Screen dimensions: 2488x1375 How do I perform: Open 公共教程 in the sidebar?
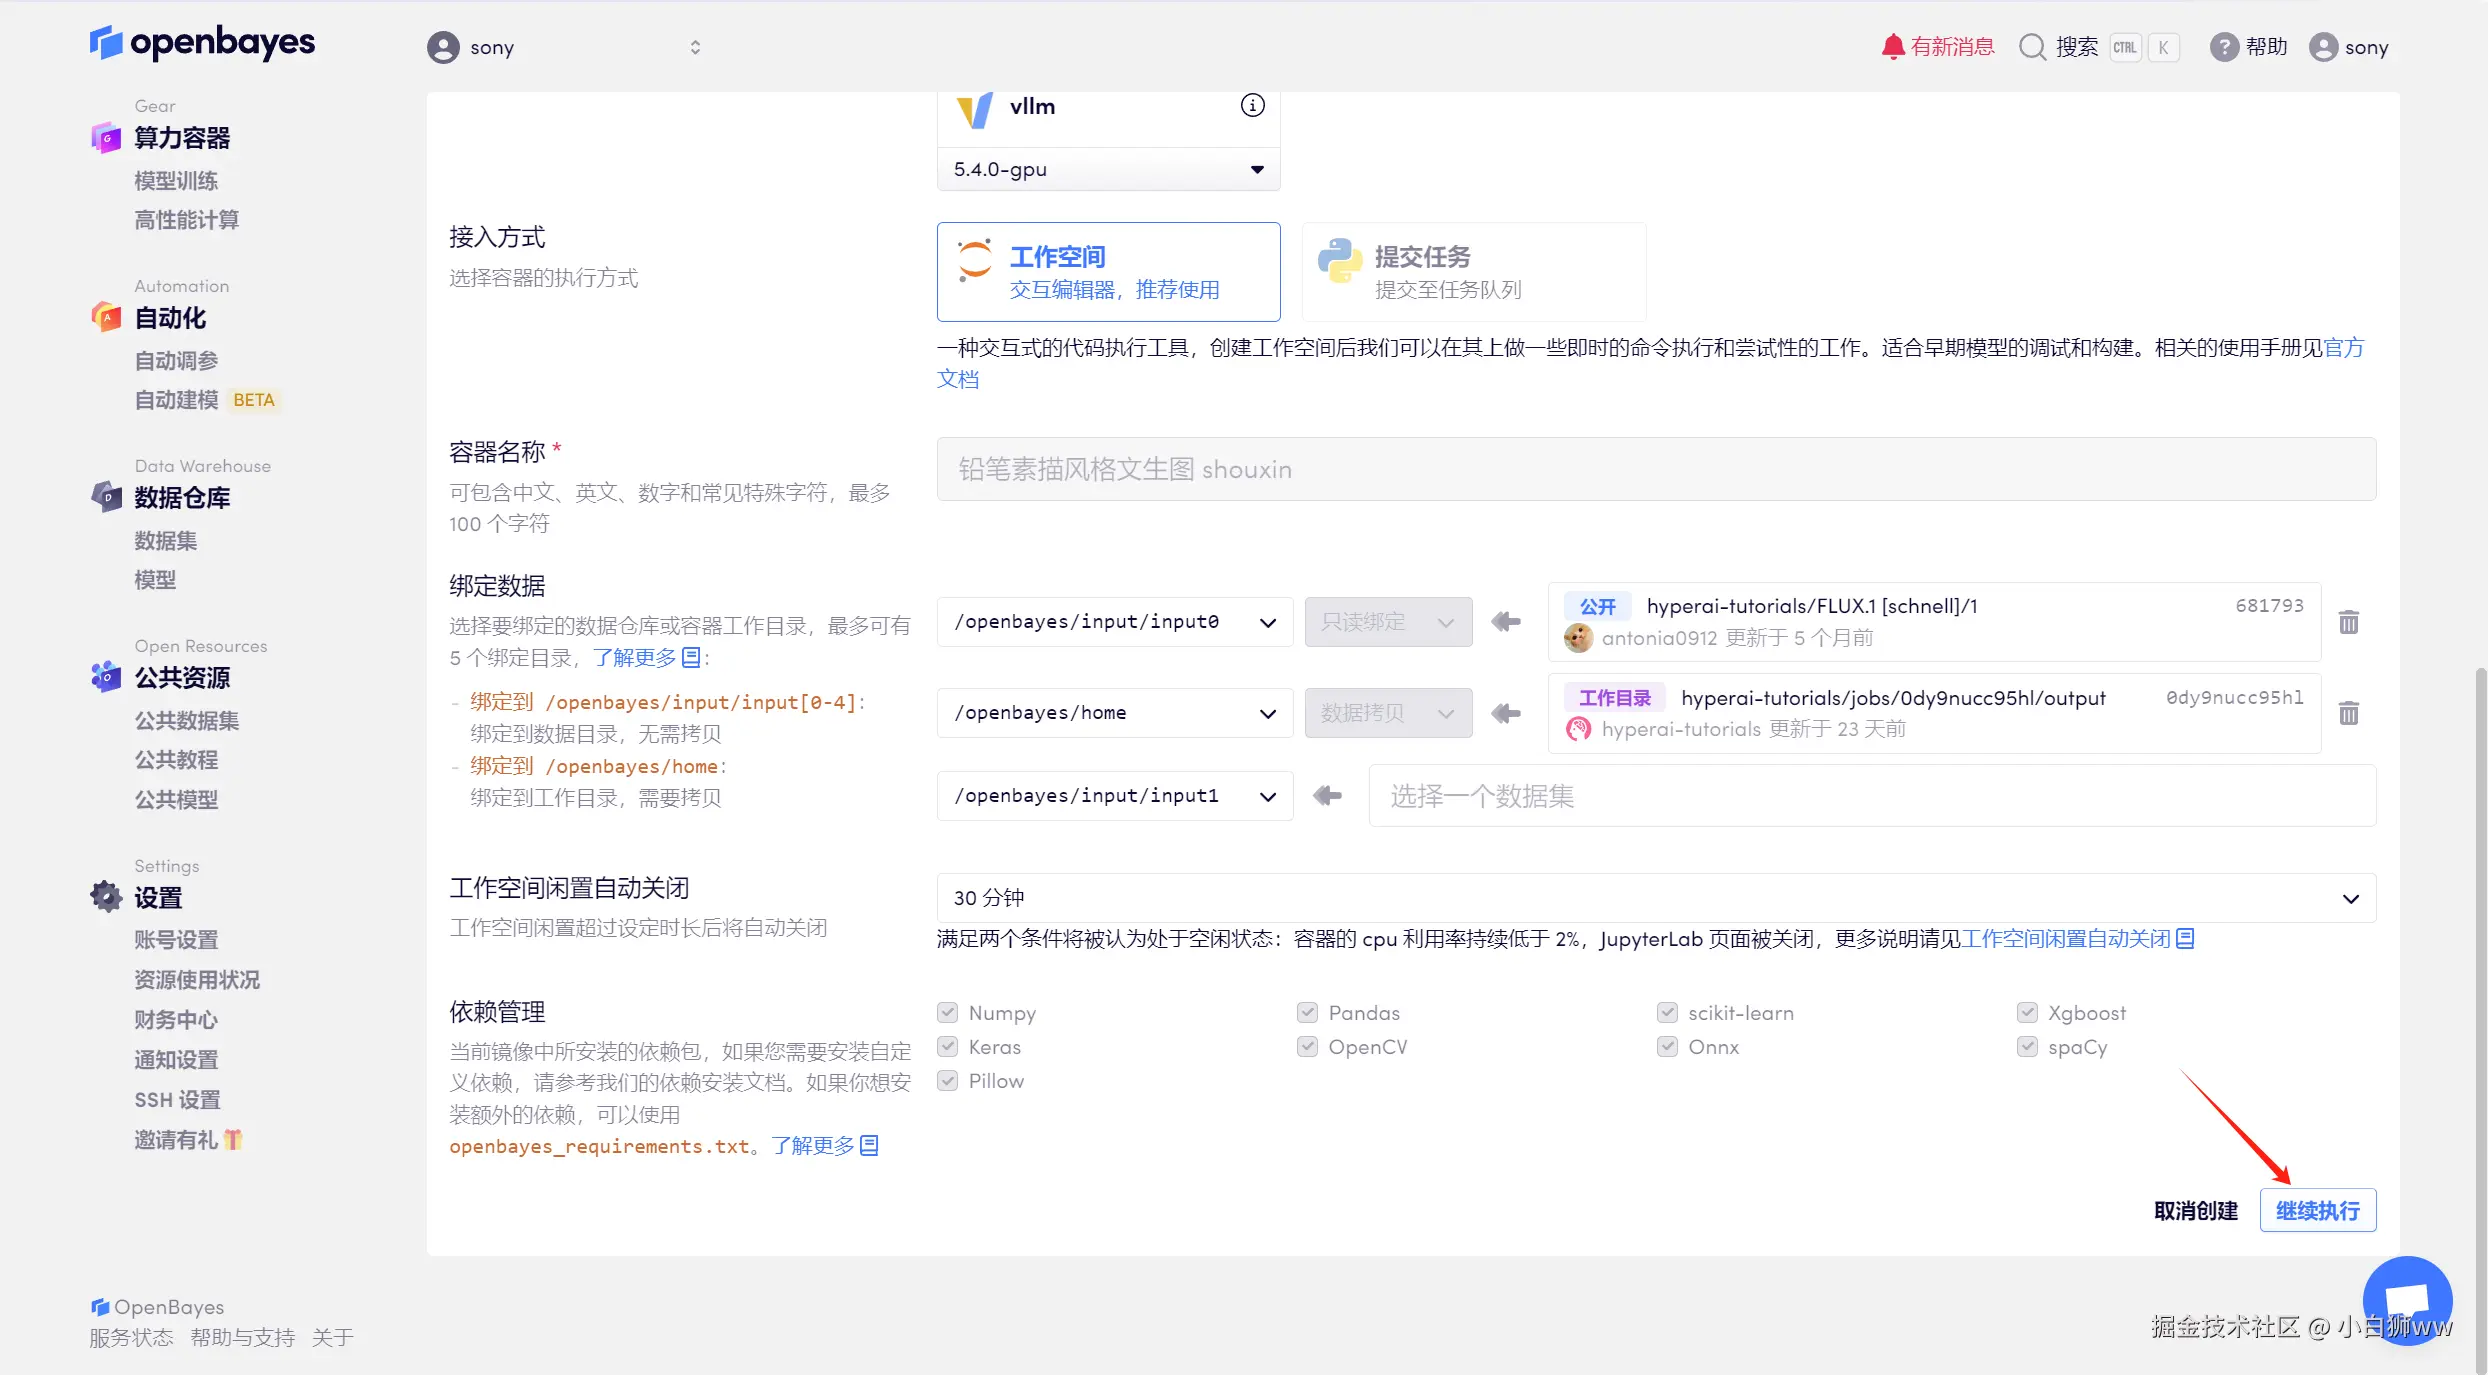[x=176, y=760]
